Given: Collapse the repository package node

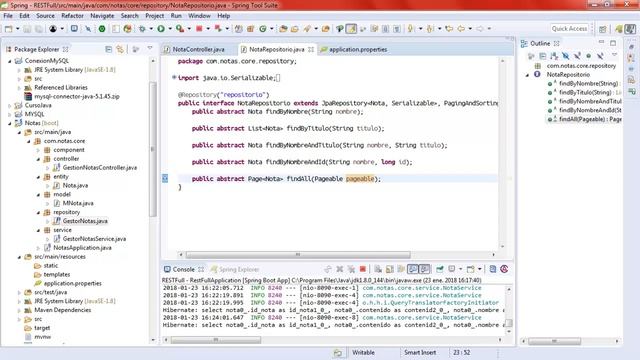Looking at the screenshot, I should click(x=38, y=212).
